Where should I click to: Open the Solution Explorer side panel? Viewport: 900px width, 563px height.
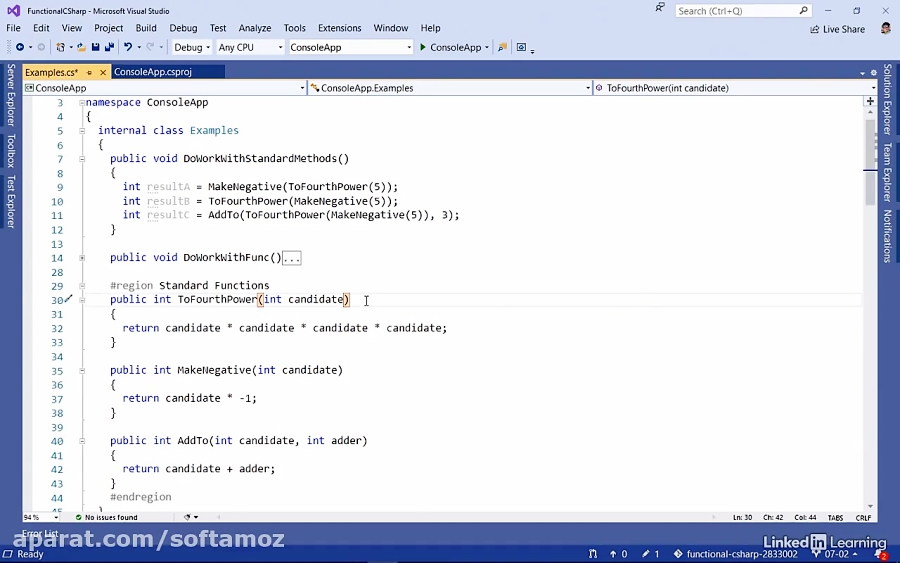(887, 99)
